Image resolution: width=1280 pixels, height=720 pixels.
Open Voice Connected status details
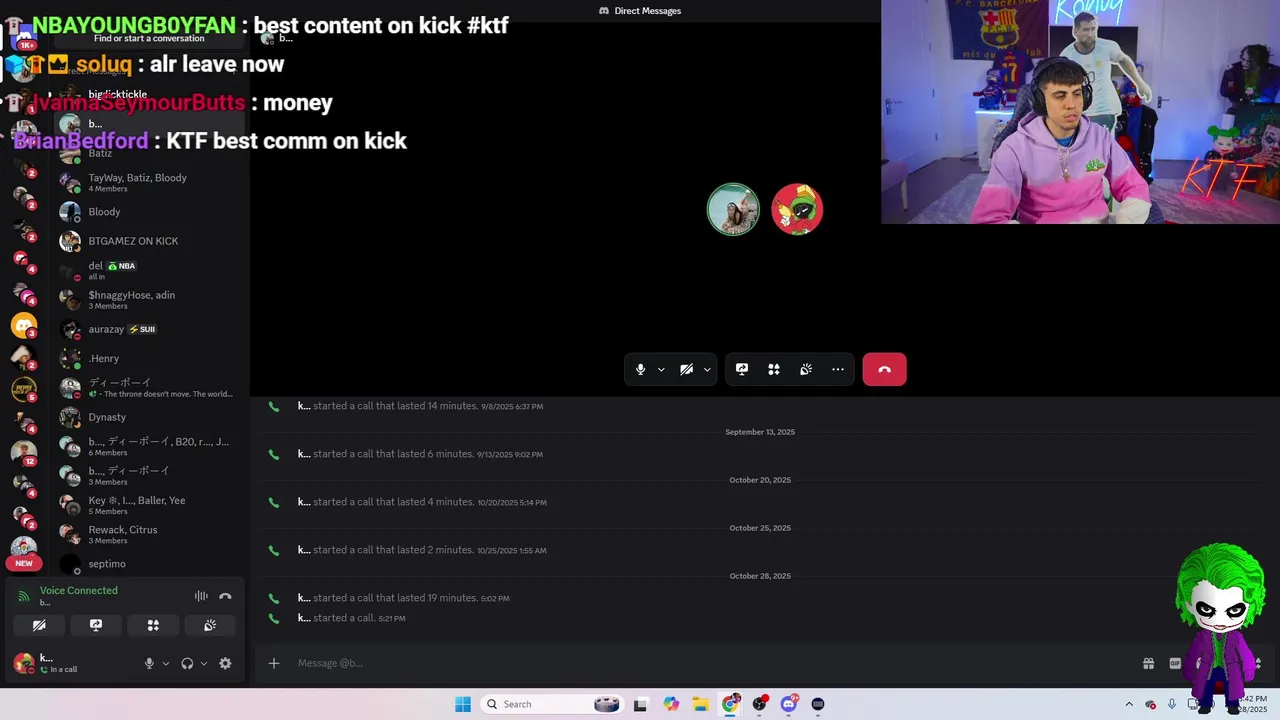(79, 590)
